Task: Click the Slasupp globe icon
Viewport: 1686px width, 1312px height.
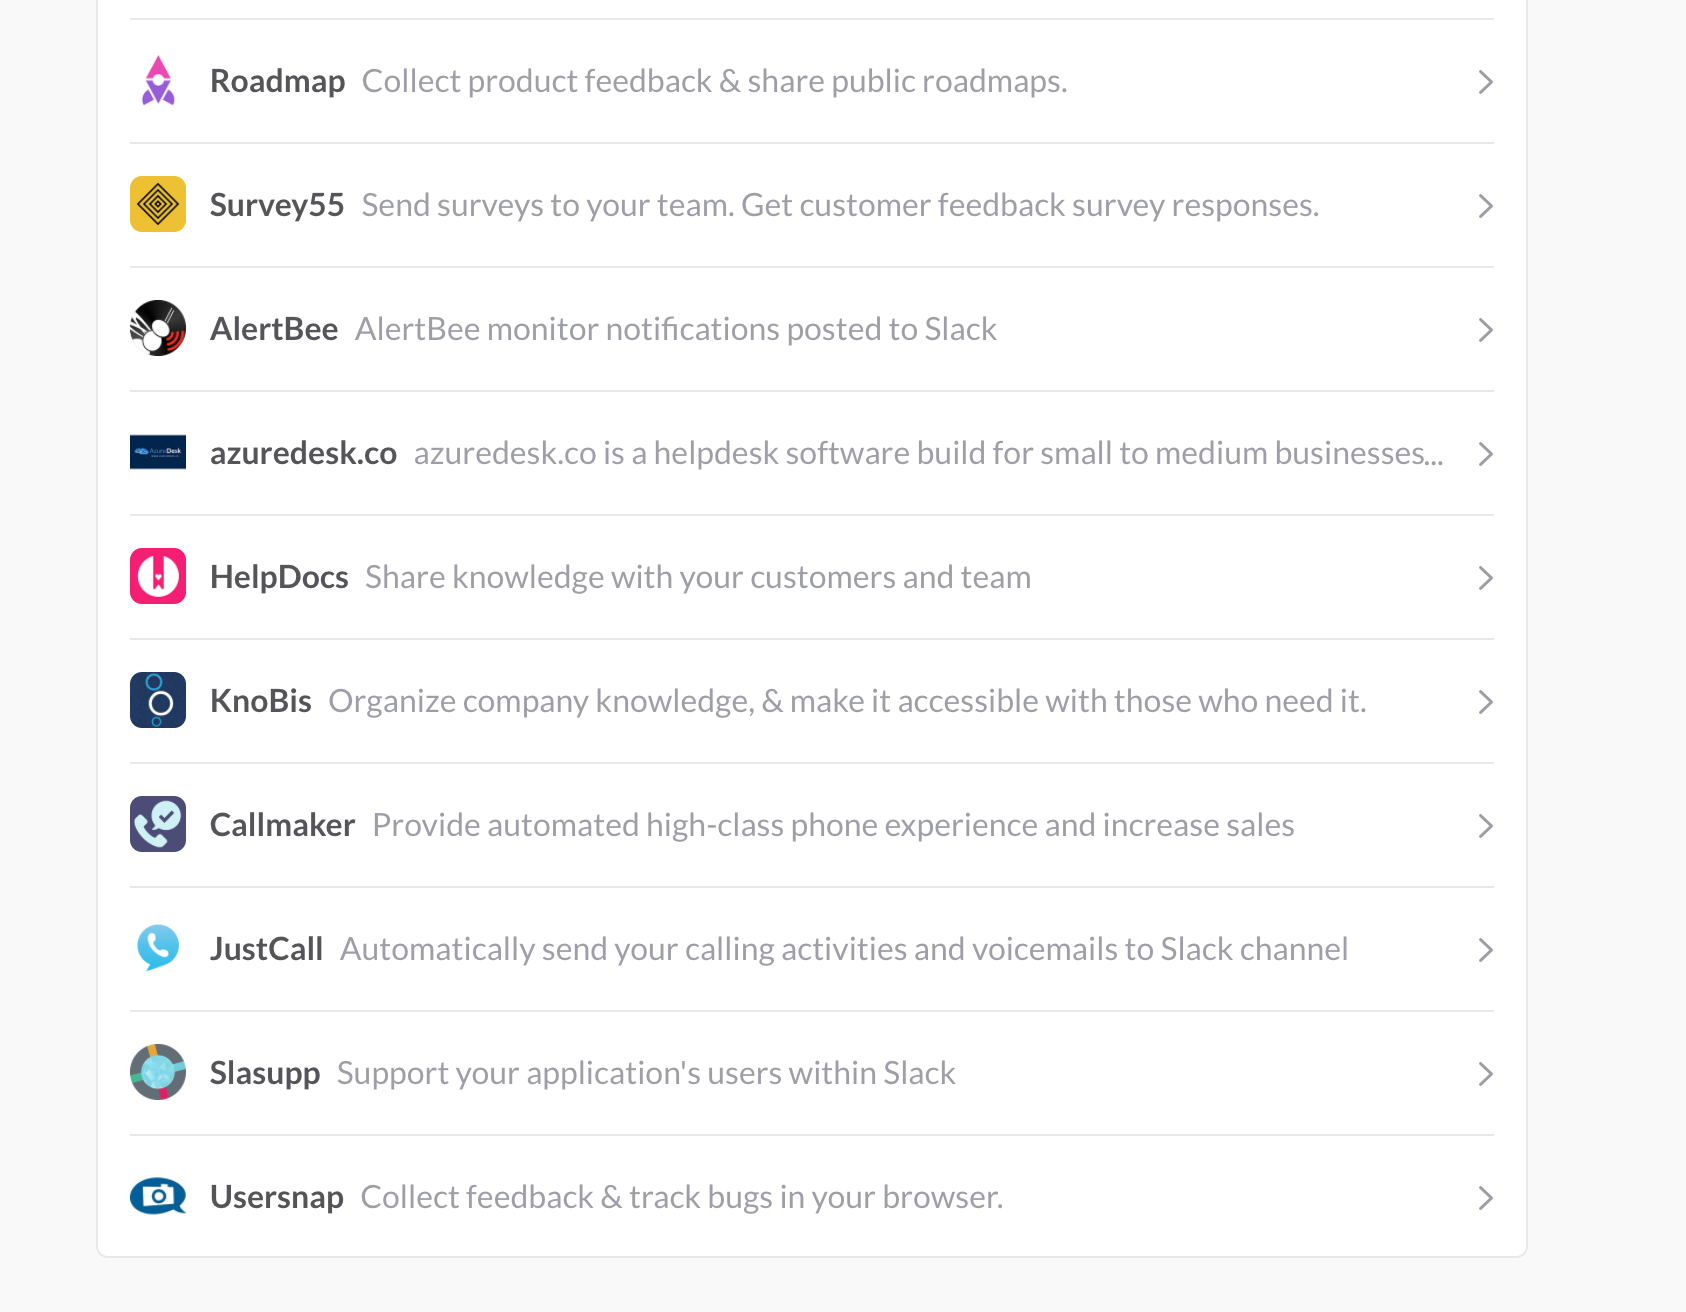Action: tap(157, 1072)
